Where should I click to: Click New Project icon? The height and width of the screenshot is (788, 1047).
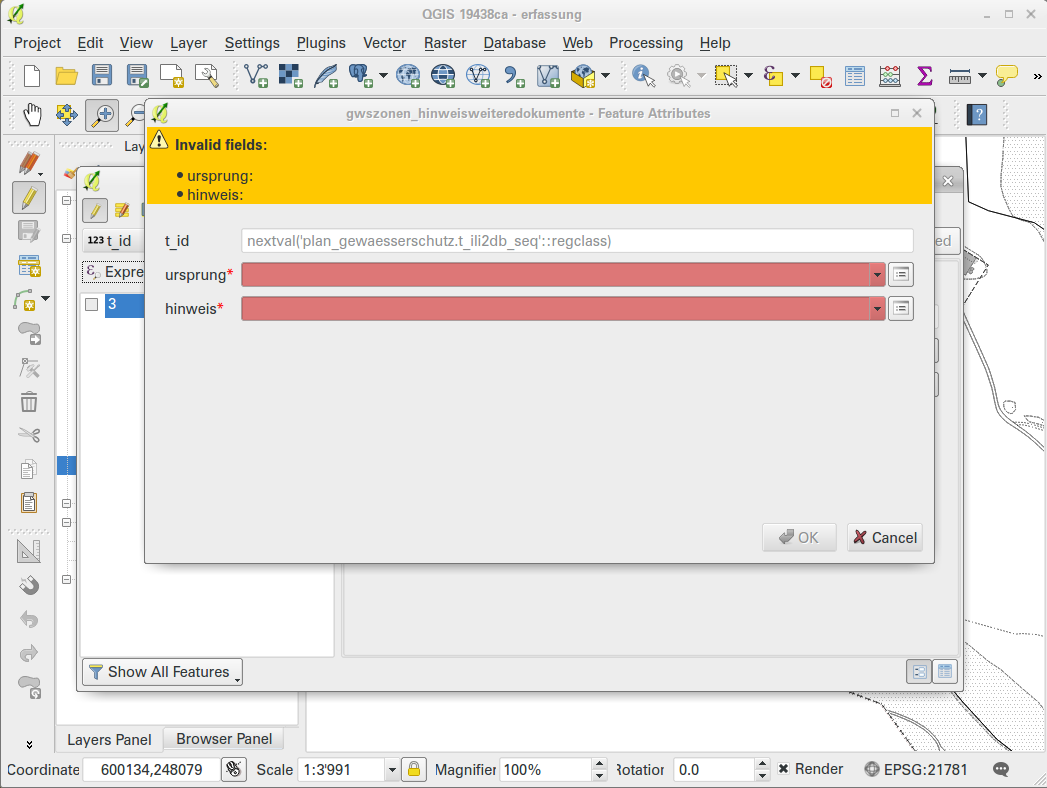click(x=31, y=75)
